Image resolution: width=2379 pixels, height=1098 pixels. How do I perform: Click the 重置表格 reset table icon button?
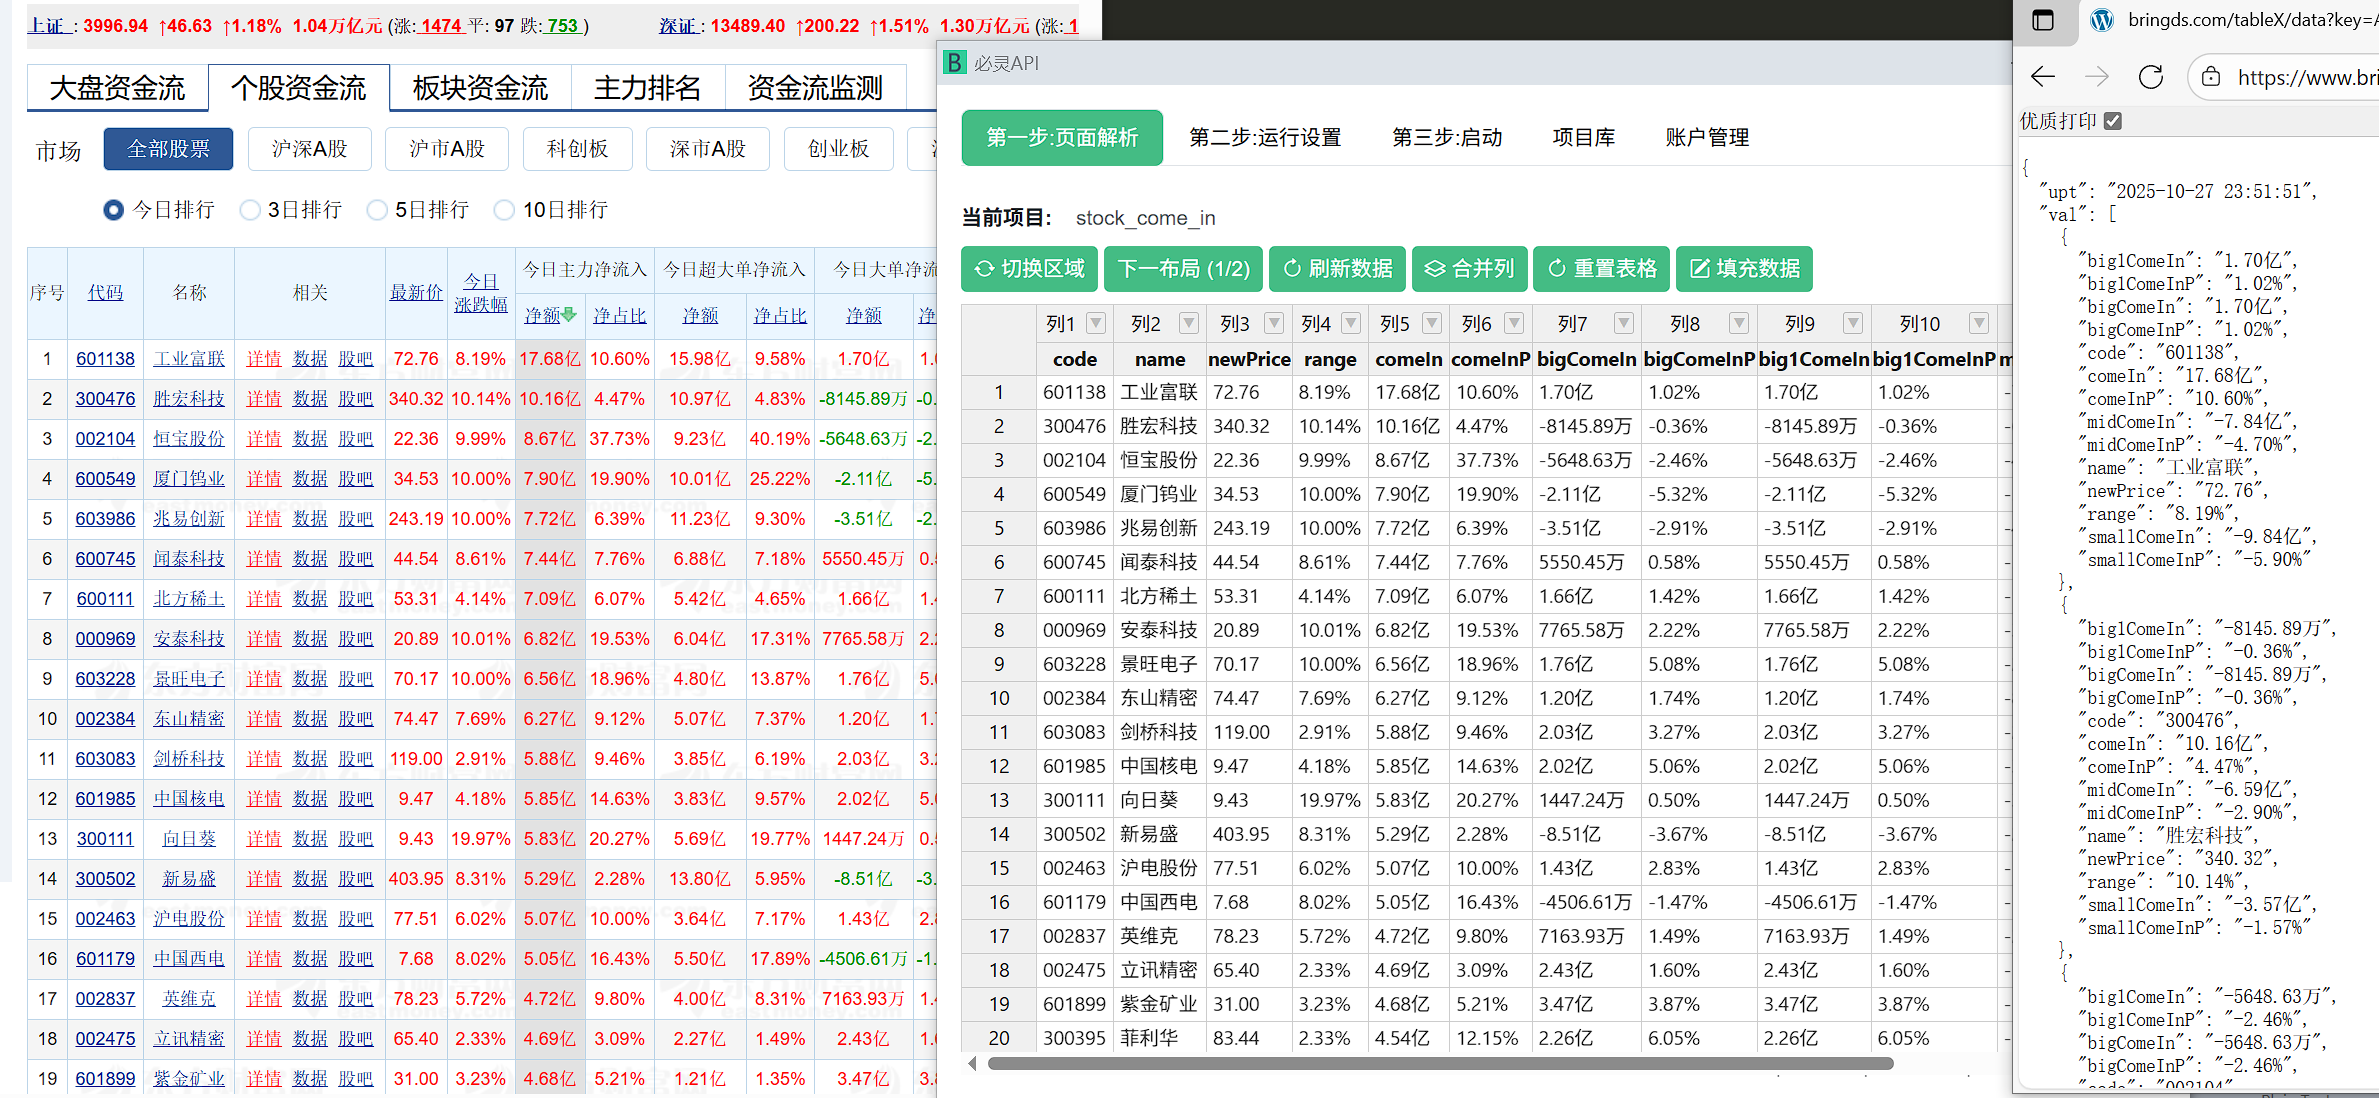1556,268
